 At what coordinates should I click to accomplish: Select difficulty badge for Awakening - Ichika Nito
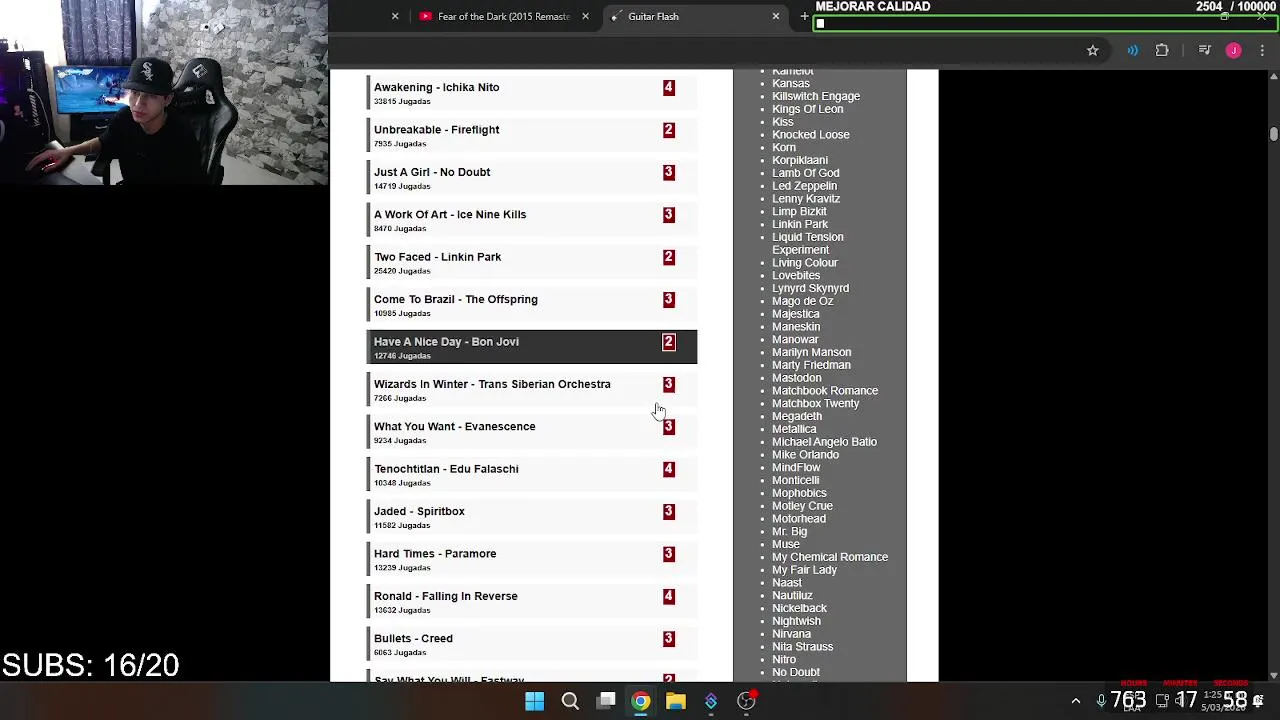669,88
